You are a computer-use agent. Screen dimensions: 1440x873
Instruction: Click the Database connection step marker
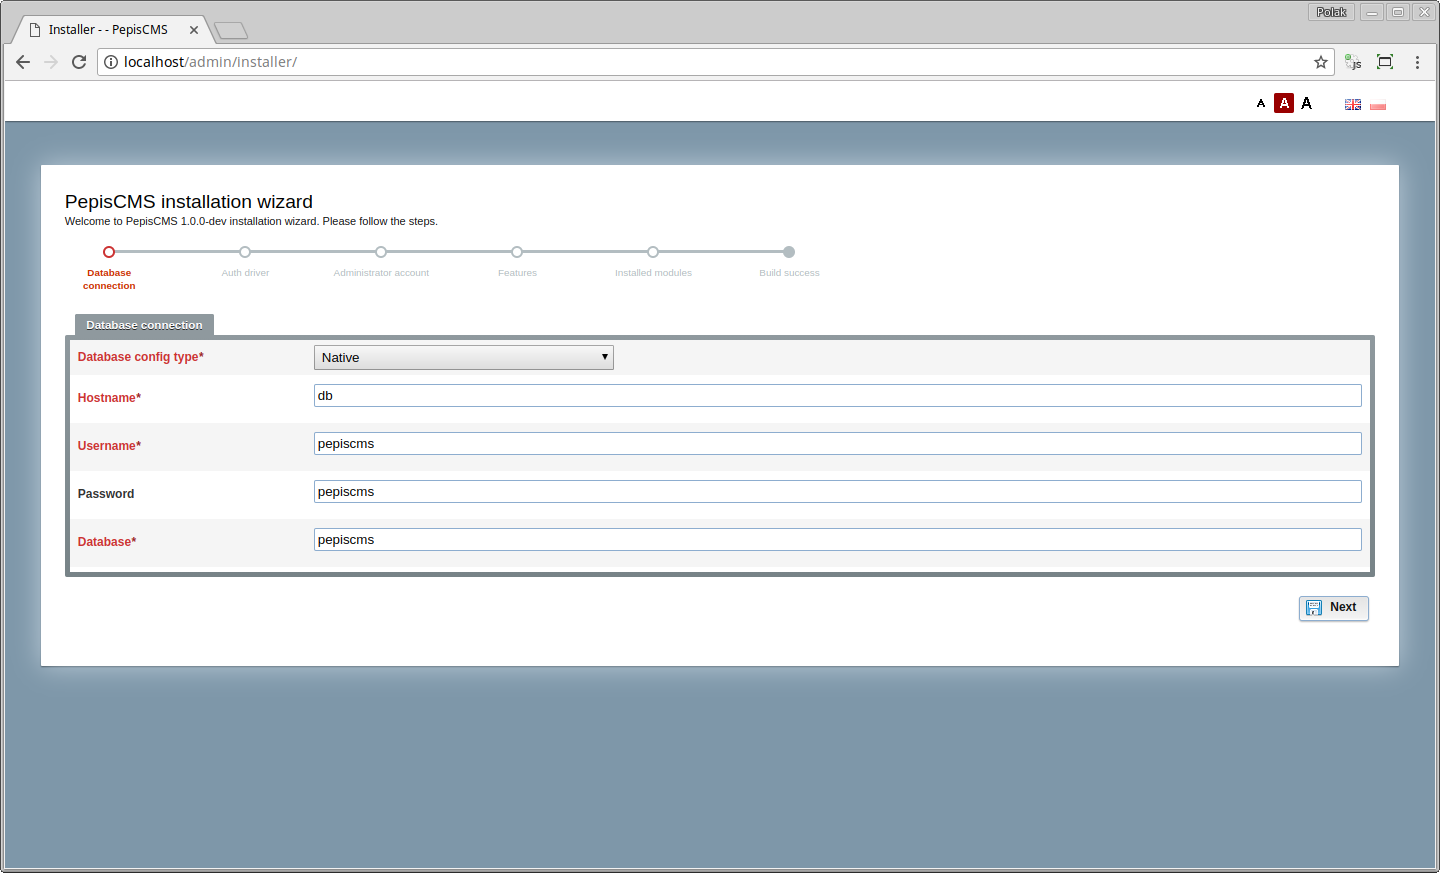click(109, 252)
